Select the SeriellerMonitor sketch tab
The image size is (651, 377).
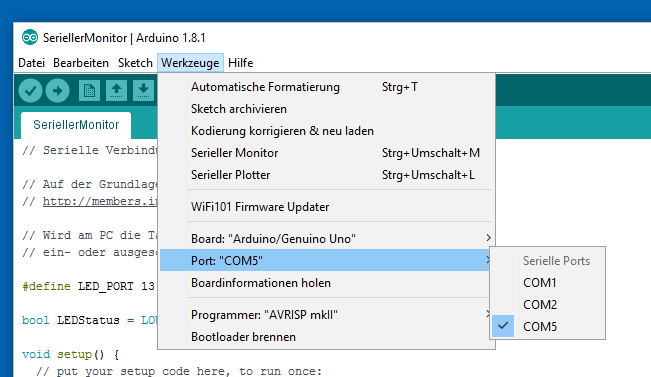click(x=76, y=125)
